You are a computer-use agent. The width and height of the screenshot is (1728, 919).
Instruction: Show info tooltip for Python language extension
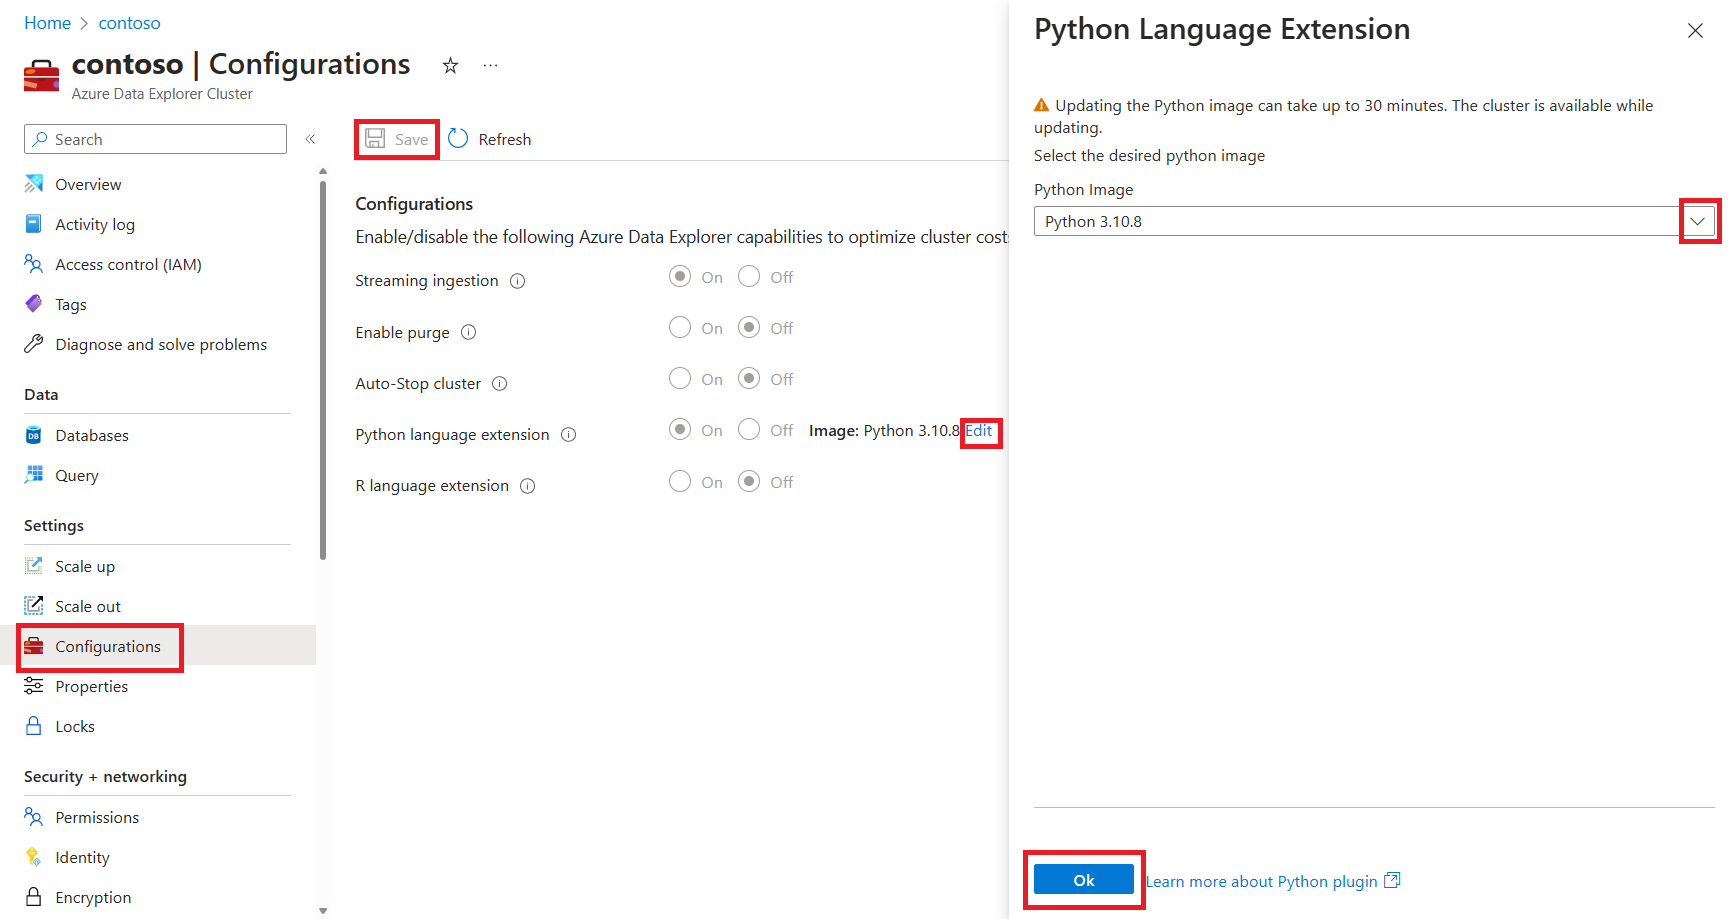[569, 434]
